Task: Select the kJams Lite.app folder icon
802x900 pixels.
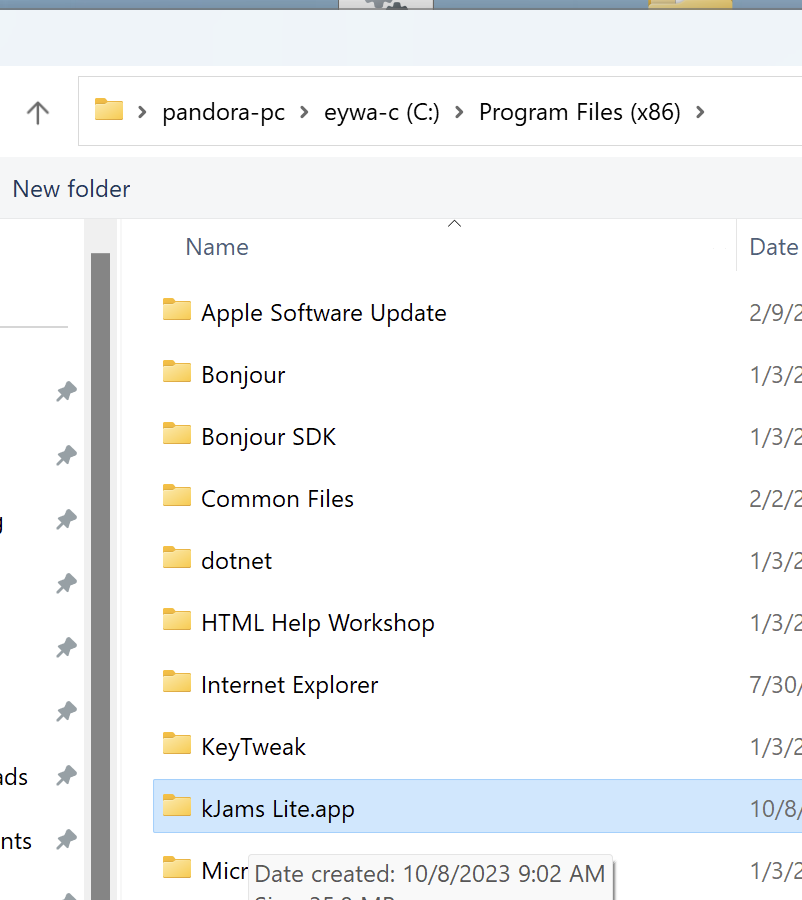Action: pyautogui.click(x=177, y=806)
